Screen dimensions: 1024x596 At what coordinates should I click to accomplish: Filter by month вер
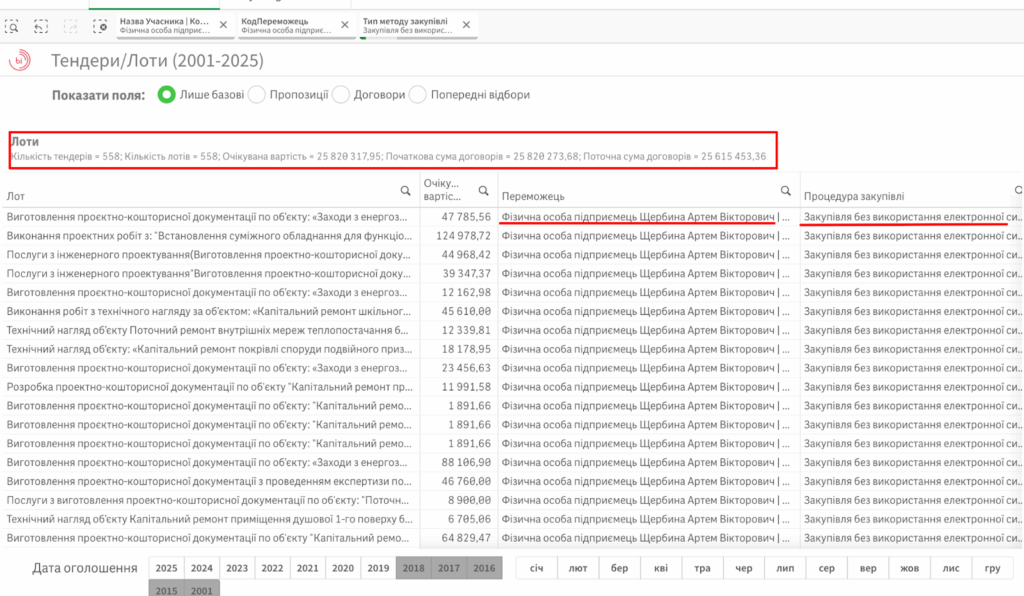(x=869, y=568)
